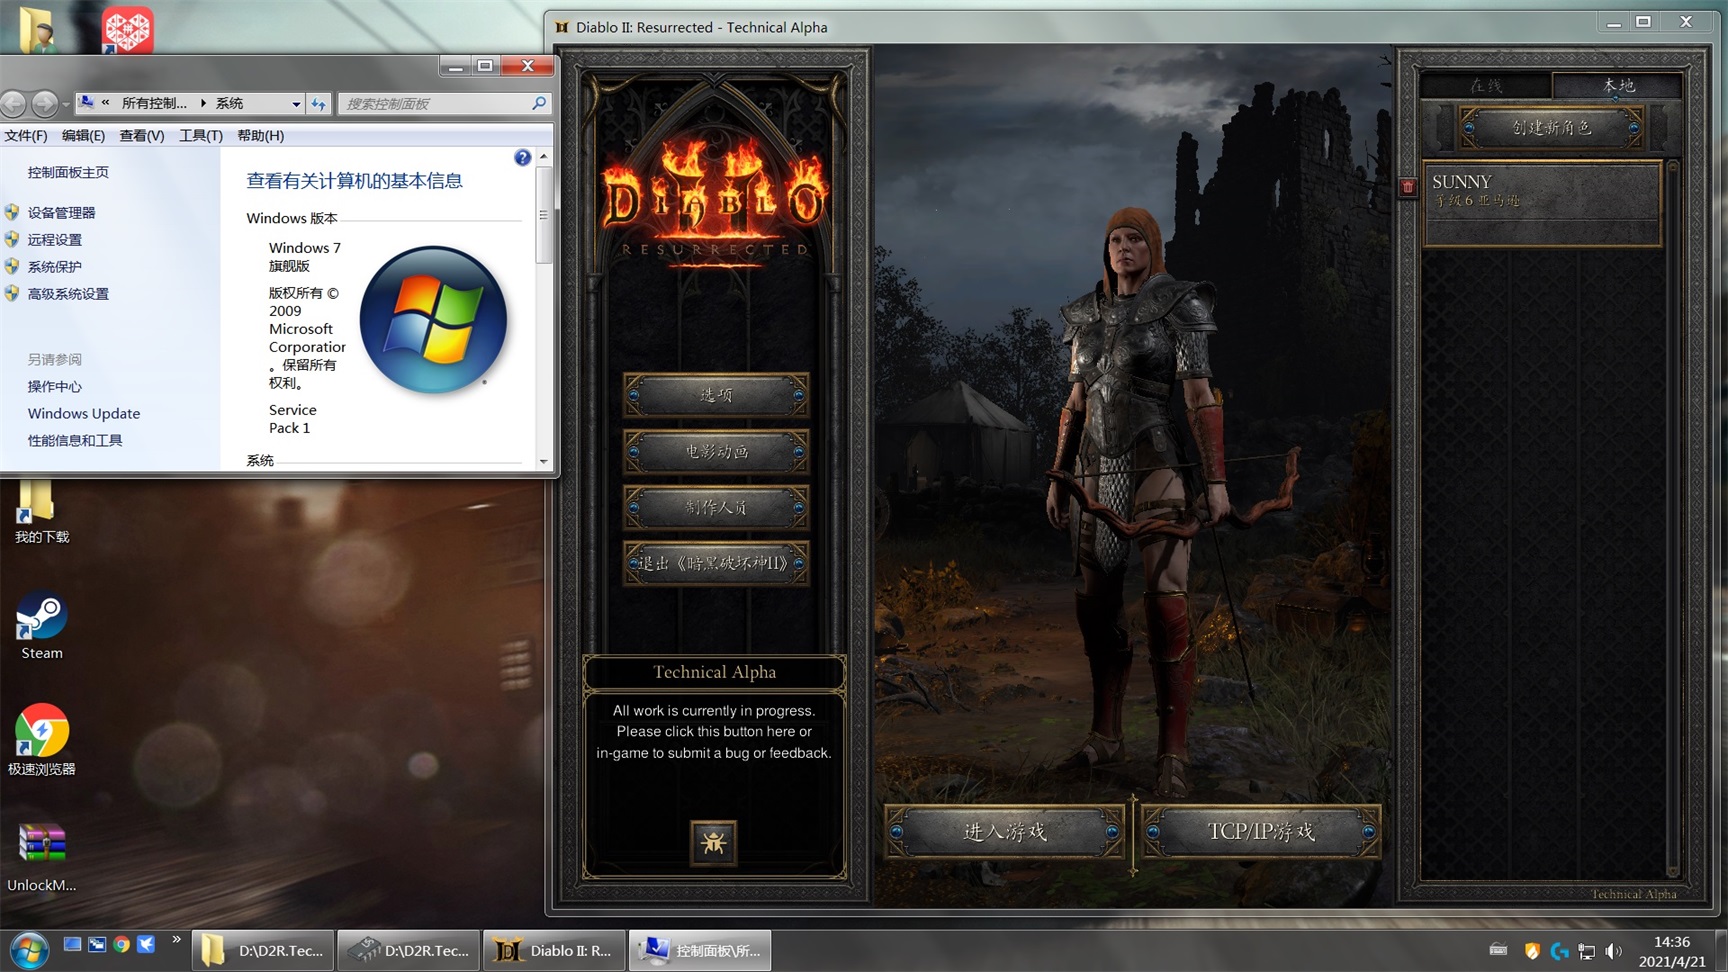The height and width of the screenshot is (972, 1728).
Task: Open 高级系统设置 link in the sidebar
Action: click(x=68, y=293)
